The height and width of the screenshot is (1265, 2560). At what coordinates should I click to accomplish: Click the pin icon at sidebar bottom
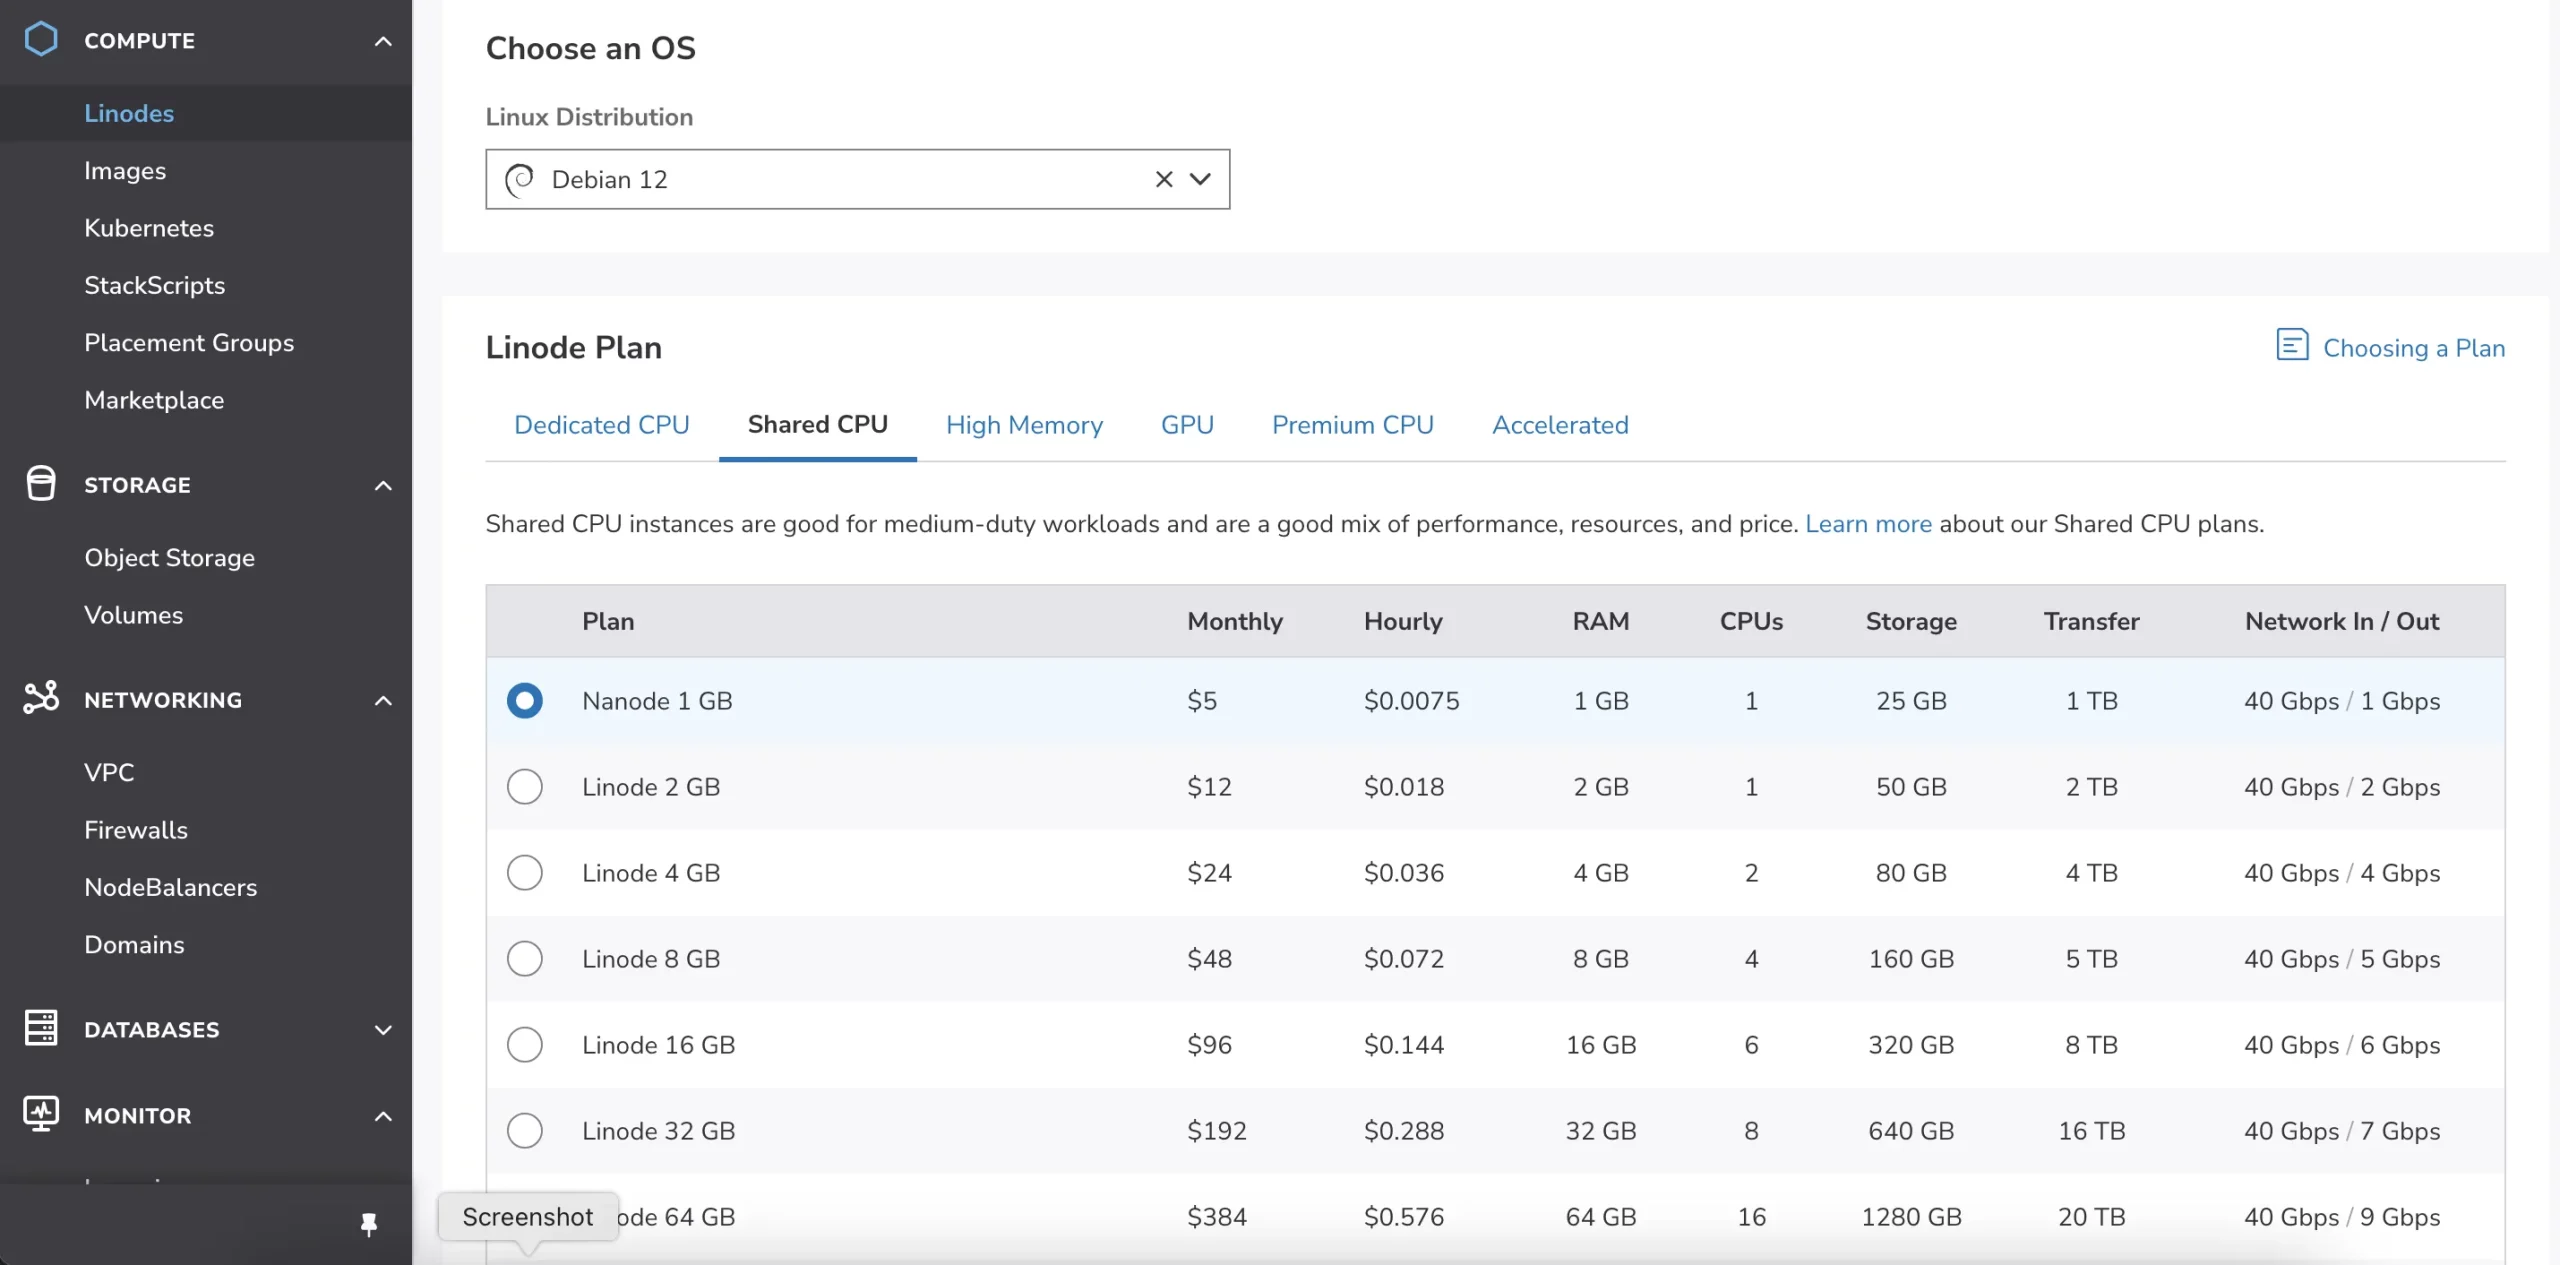pos(369,1224)
